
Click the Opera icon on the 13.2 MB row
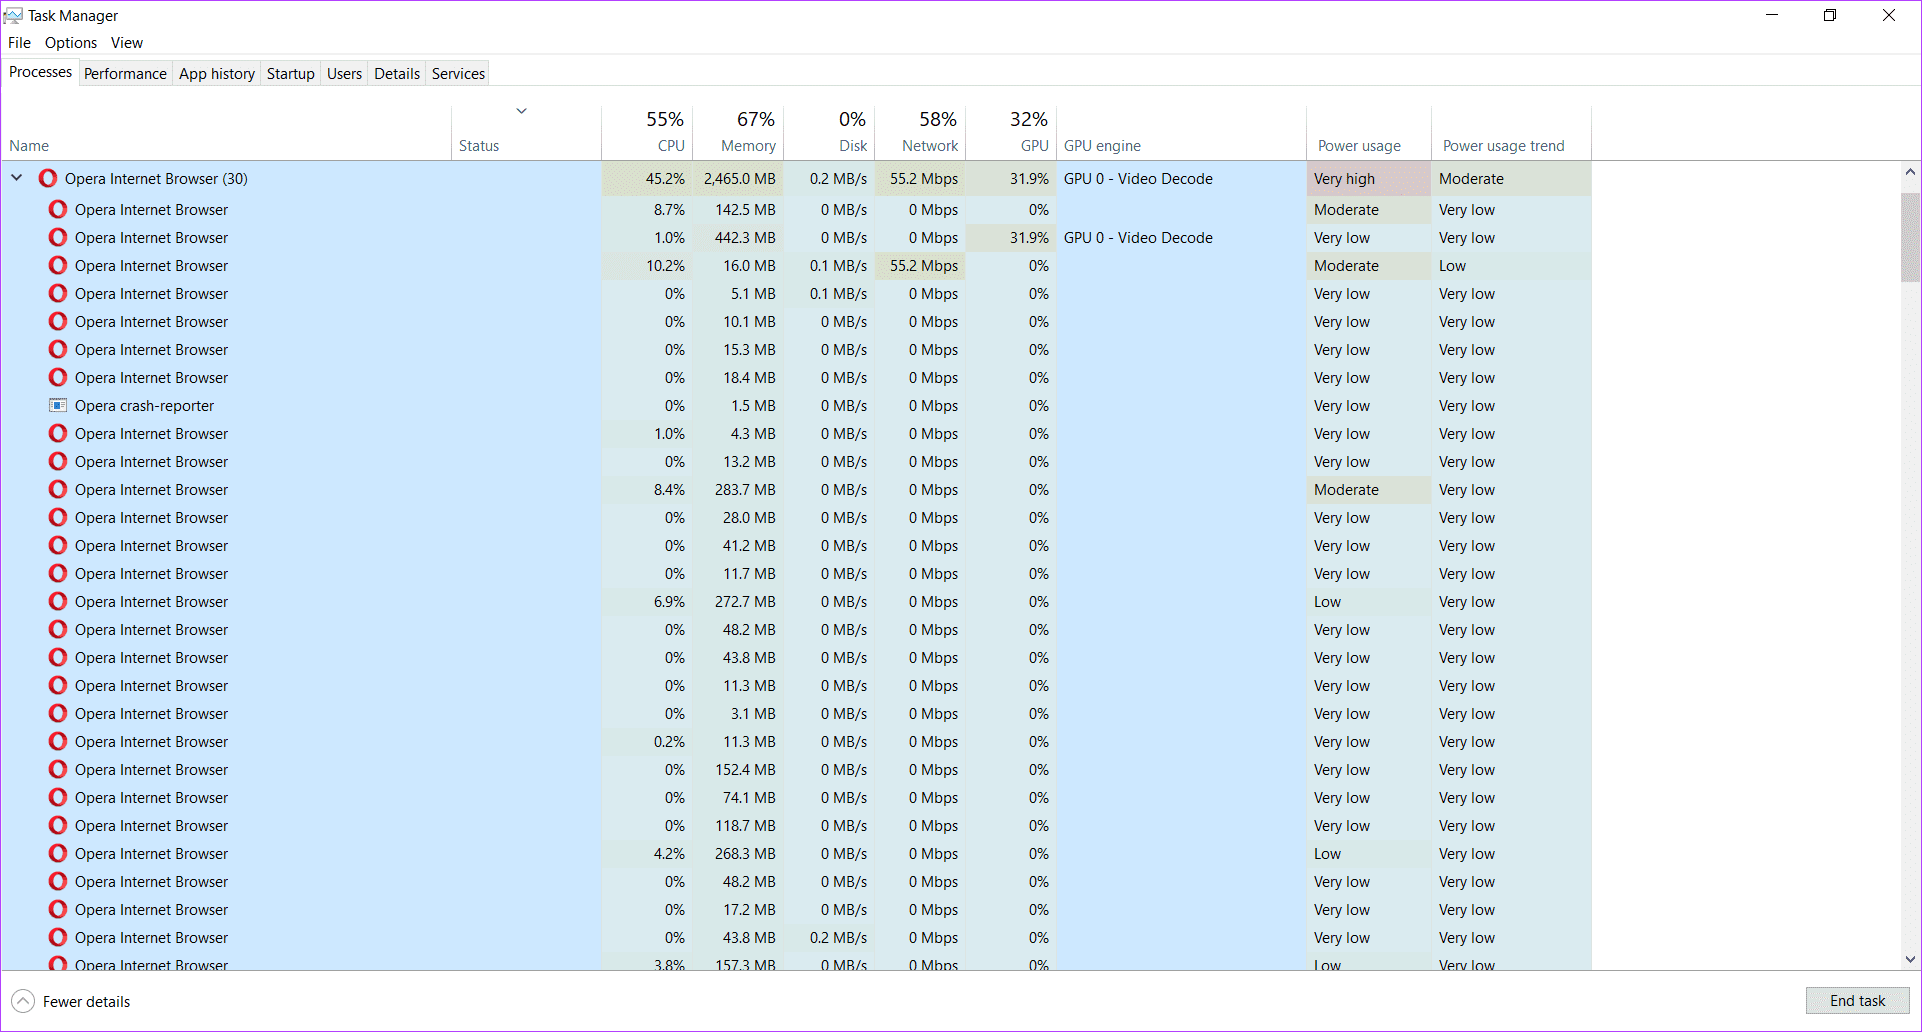[x=58, y=461]
